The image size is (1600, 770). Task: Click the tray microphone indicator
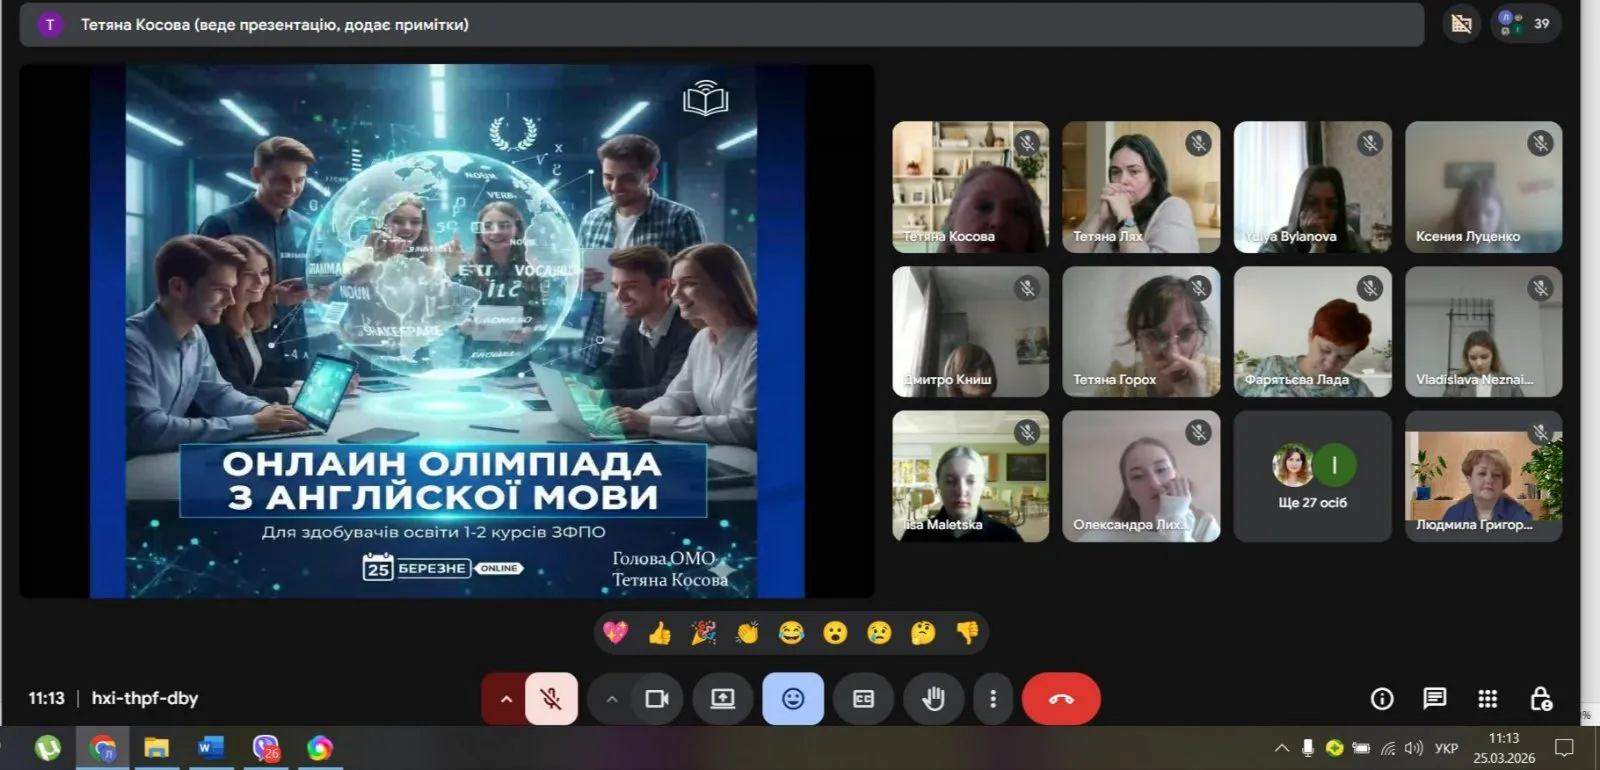[x=1308, y=748]
